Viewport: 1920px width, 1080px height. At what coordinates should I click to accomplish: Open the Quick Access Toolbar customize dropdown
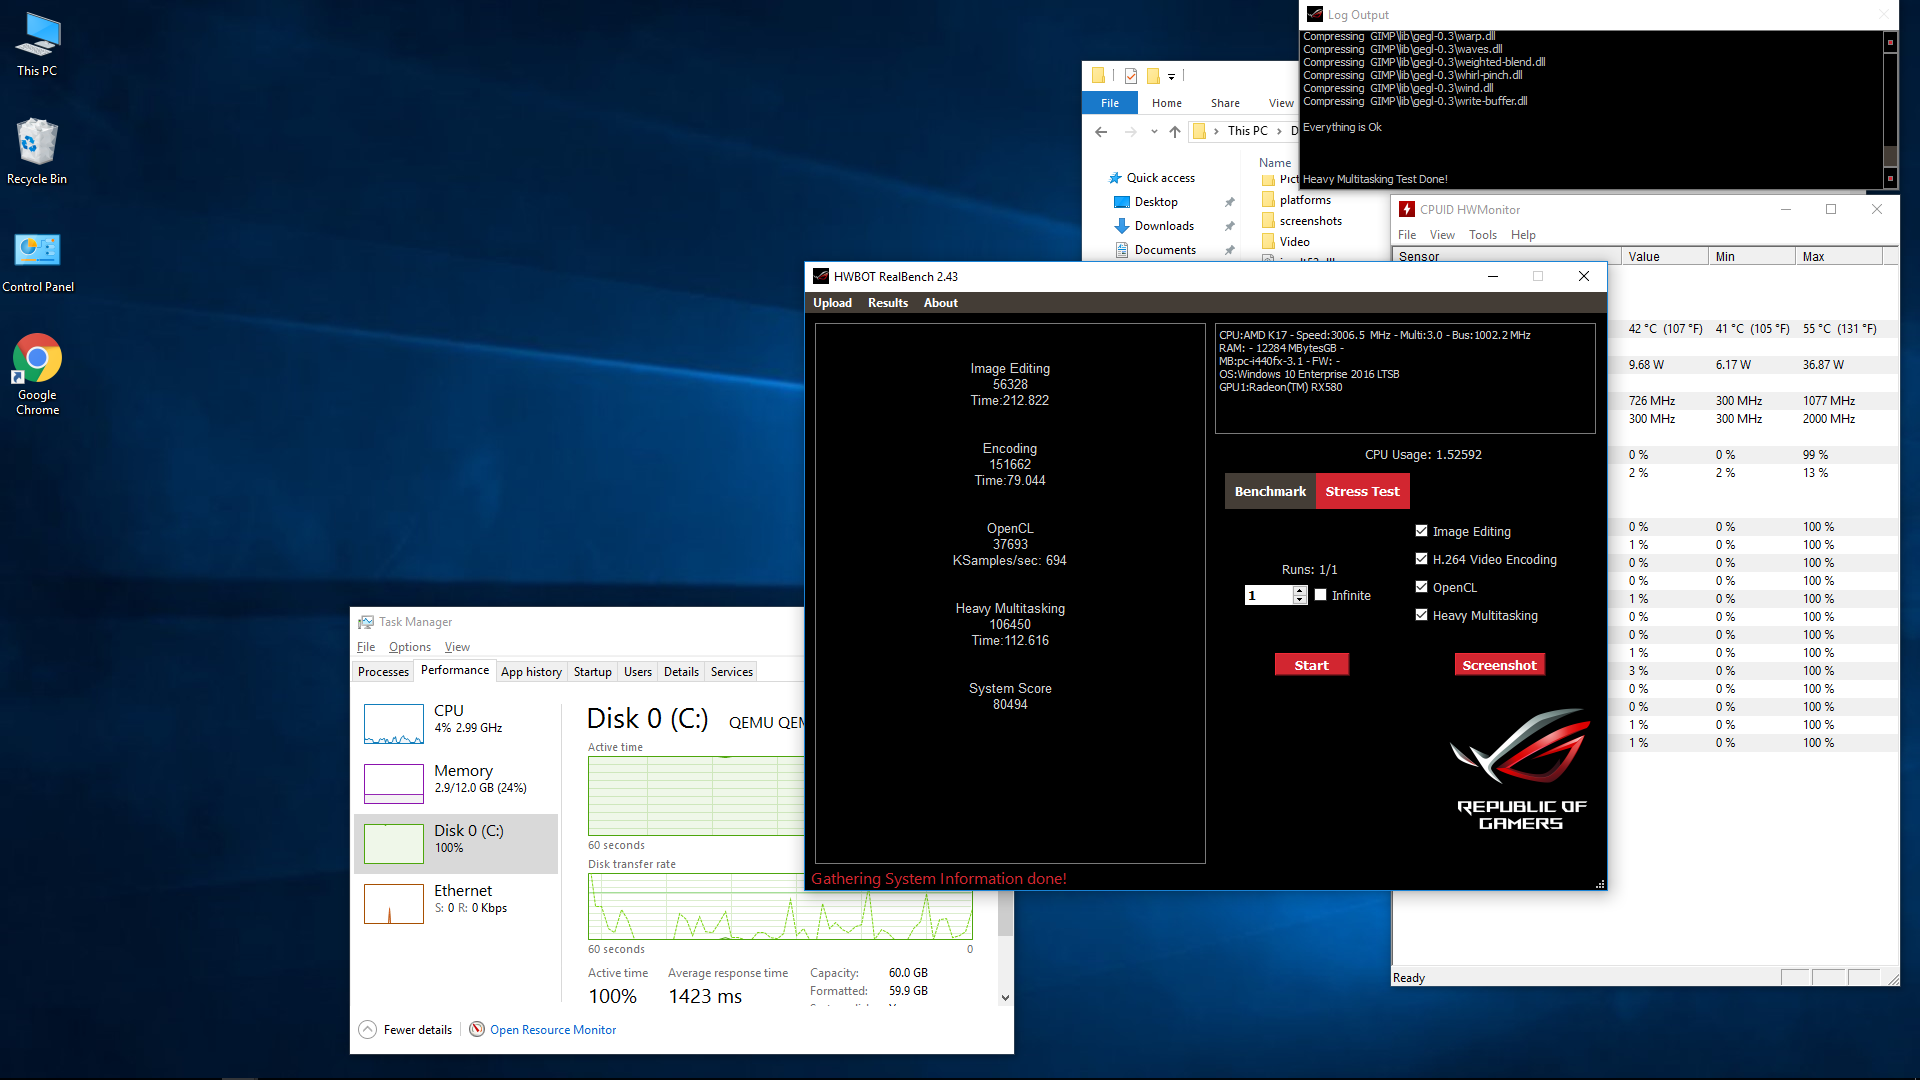pyautogui.click(x=1171, y=76)
